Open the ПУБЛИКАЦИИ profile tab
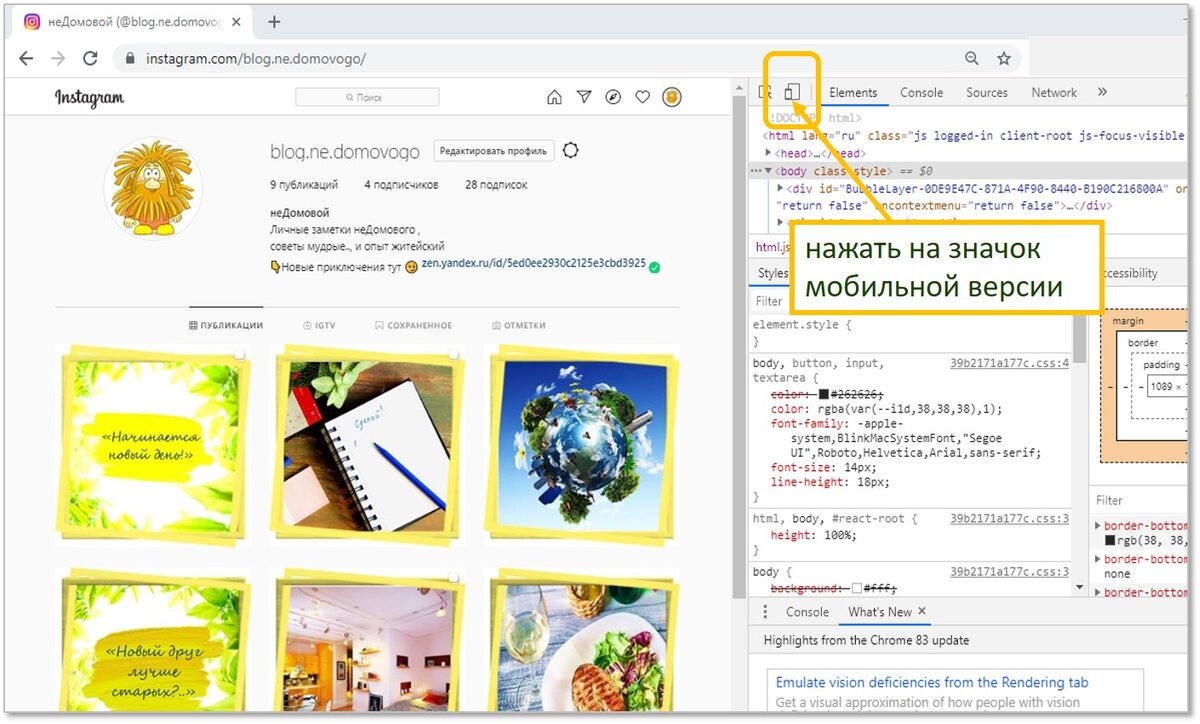This screenshot has width=1200, height=724. pos(226,325)
